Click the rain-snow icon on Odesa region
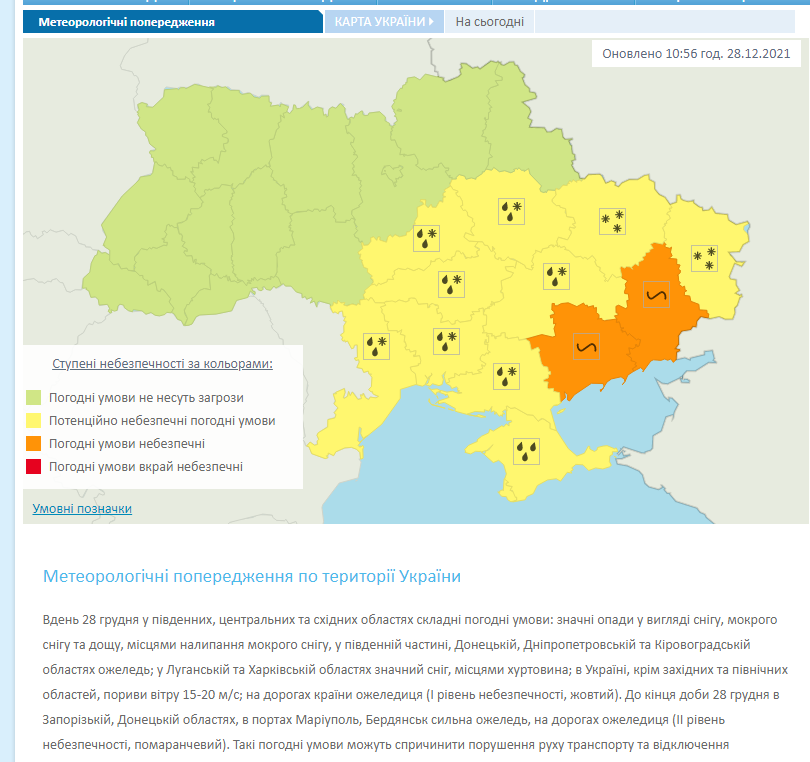Screen dimensions: 810x762 tap(376, 345)
